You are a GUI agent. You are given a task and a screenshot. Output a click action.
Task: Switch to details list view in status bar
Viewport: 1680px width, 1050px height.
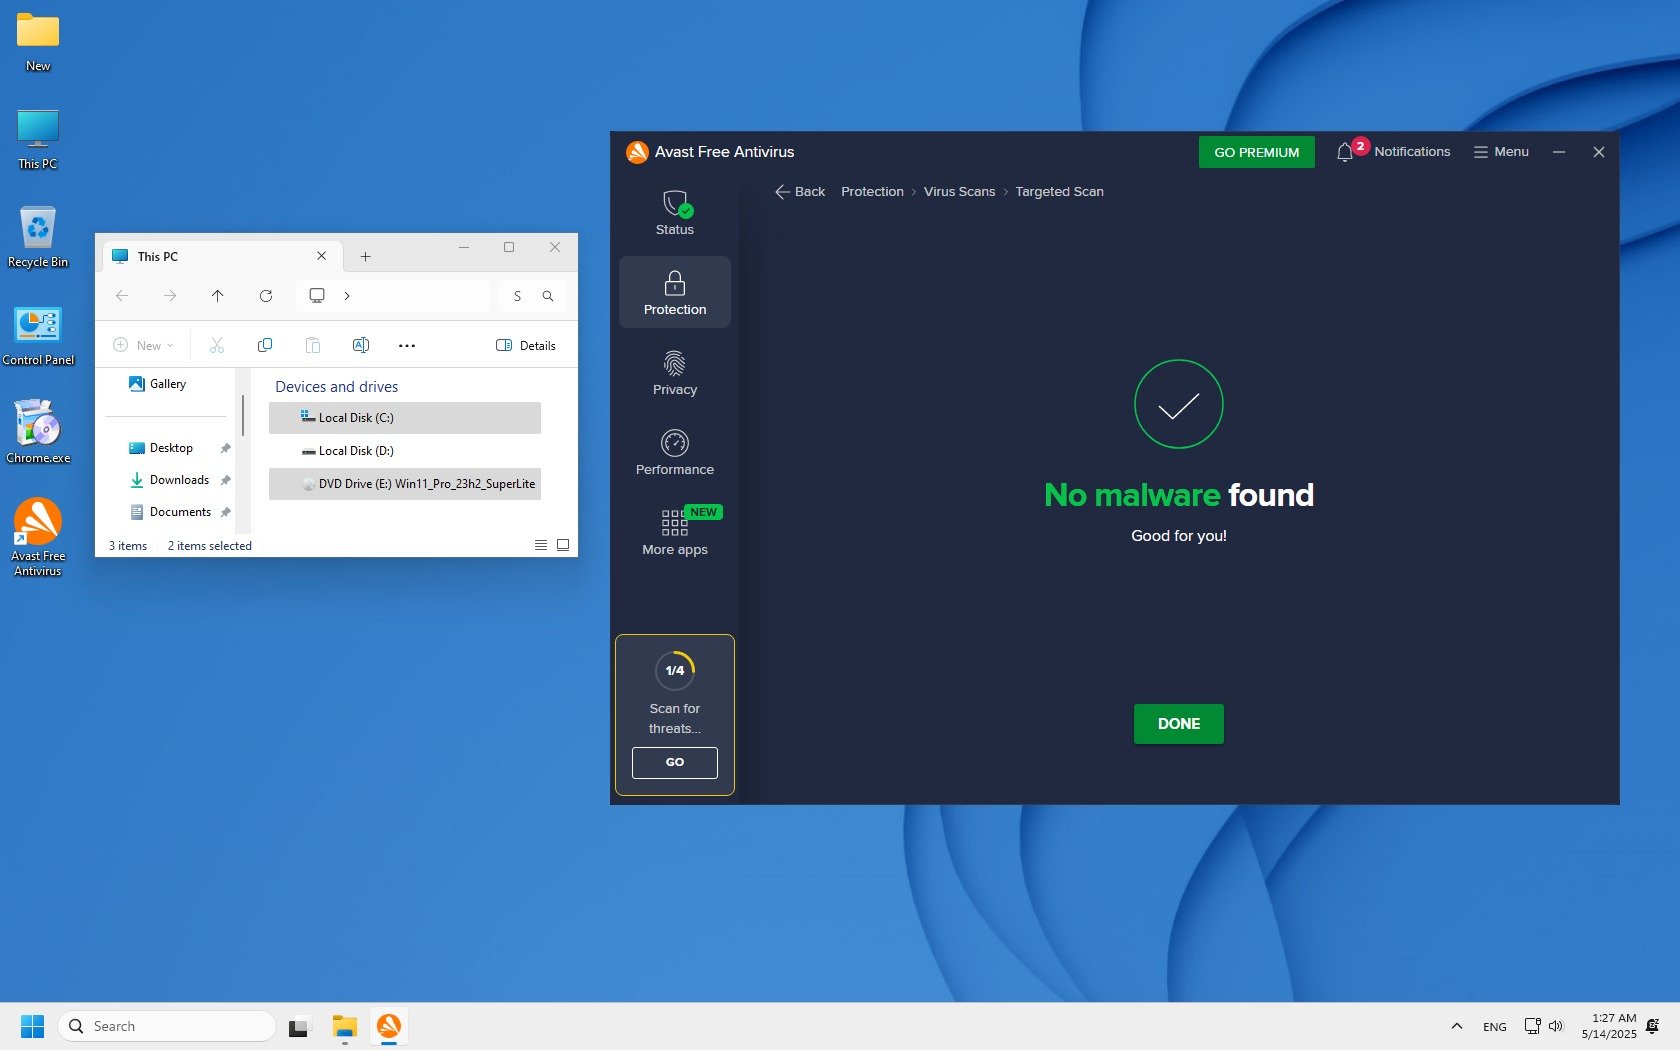pos(541,546)
